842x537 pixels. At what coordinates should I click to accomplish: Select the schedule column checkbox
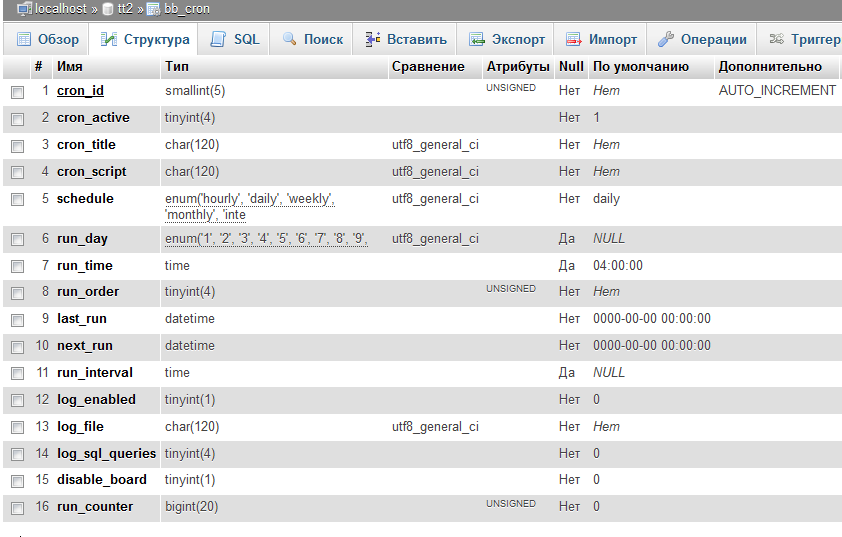[17, 199]
